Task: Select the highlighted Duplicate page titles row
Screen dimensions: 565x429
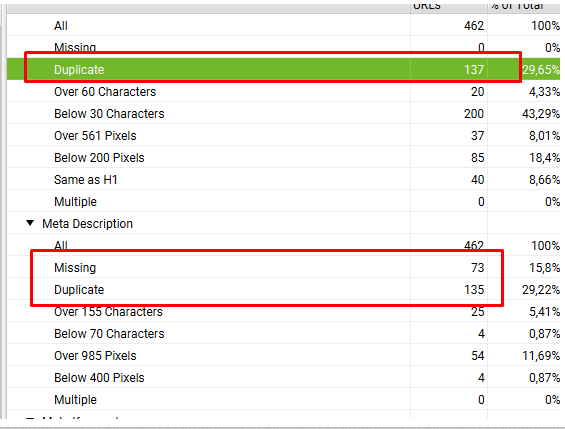Action: (283, 69)
